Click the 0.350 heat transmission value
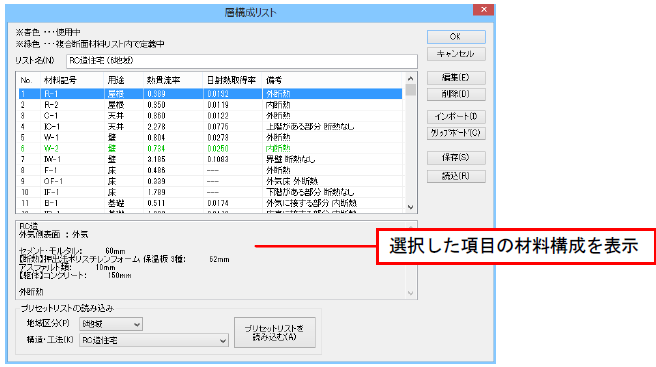Screen dimensions: 656x367 point(156,105)
